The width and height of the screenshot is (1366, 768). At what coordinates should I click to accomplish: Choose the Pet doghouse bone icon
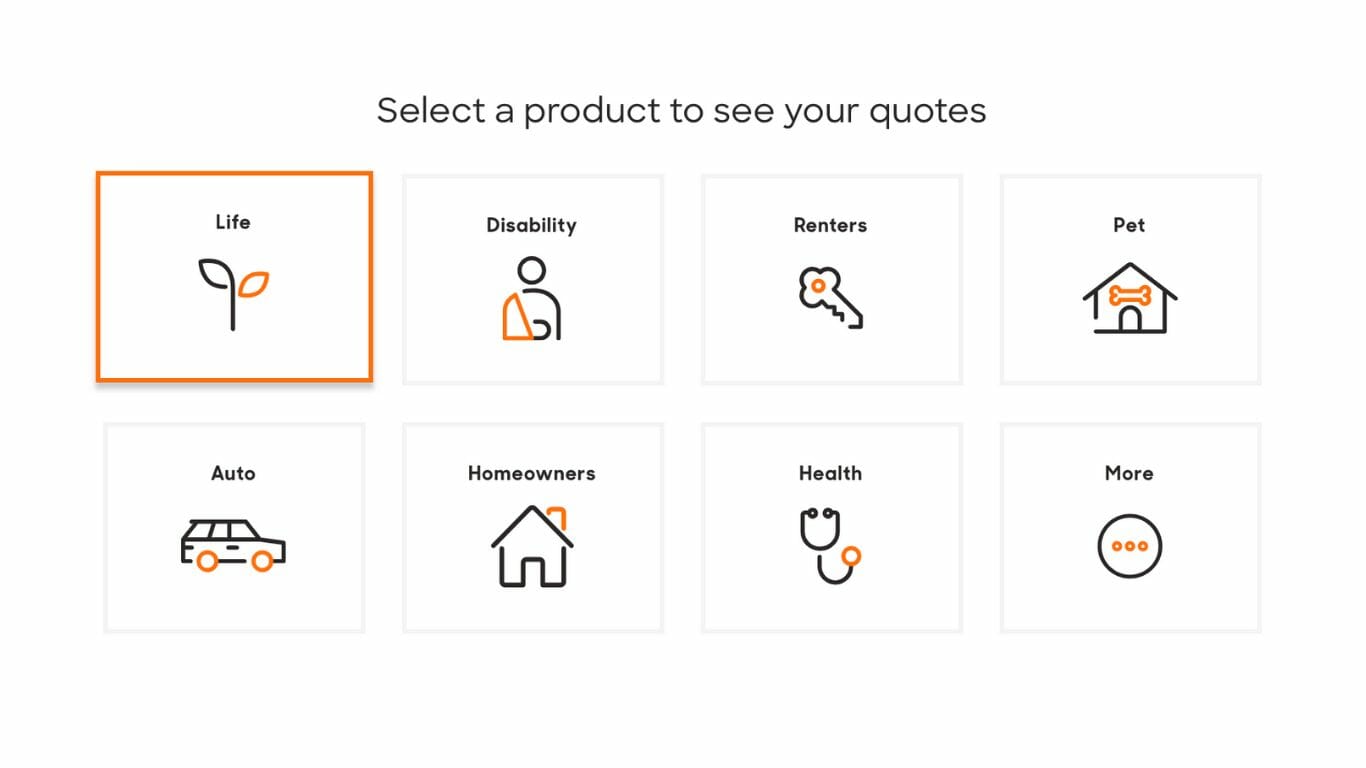pyautogui.click(x=1130, y=298)
